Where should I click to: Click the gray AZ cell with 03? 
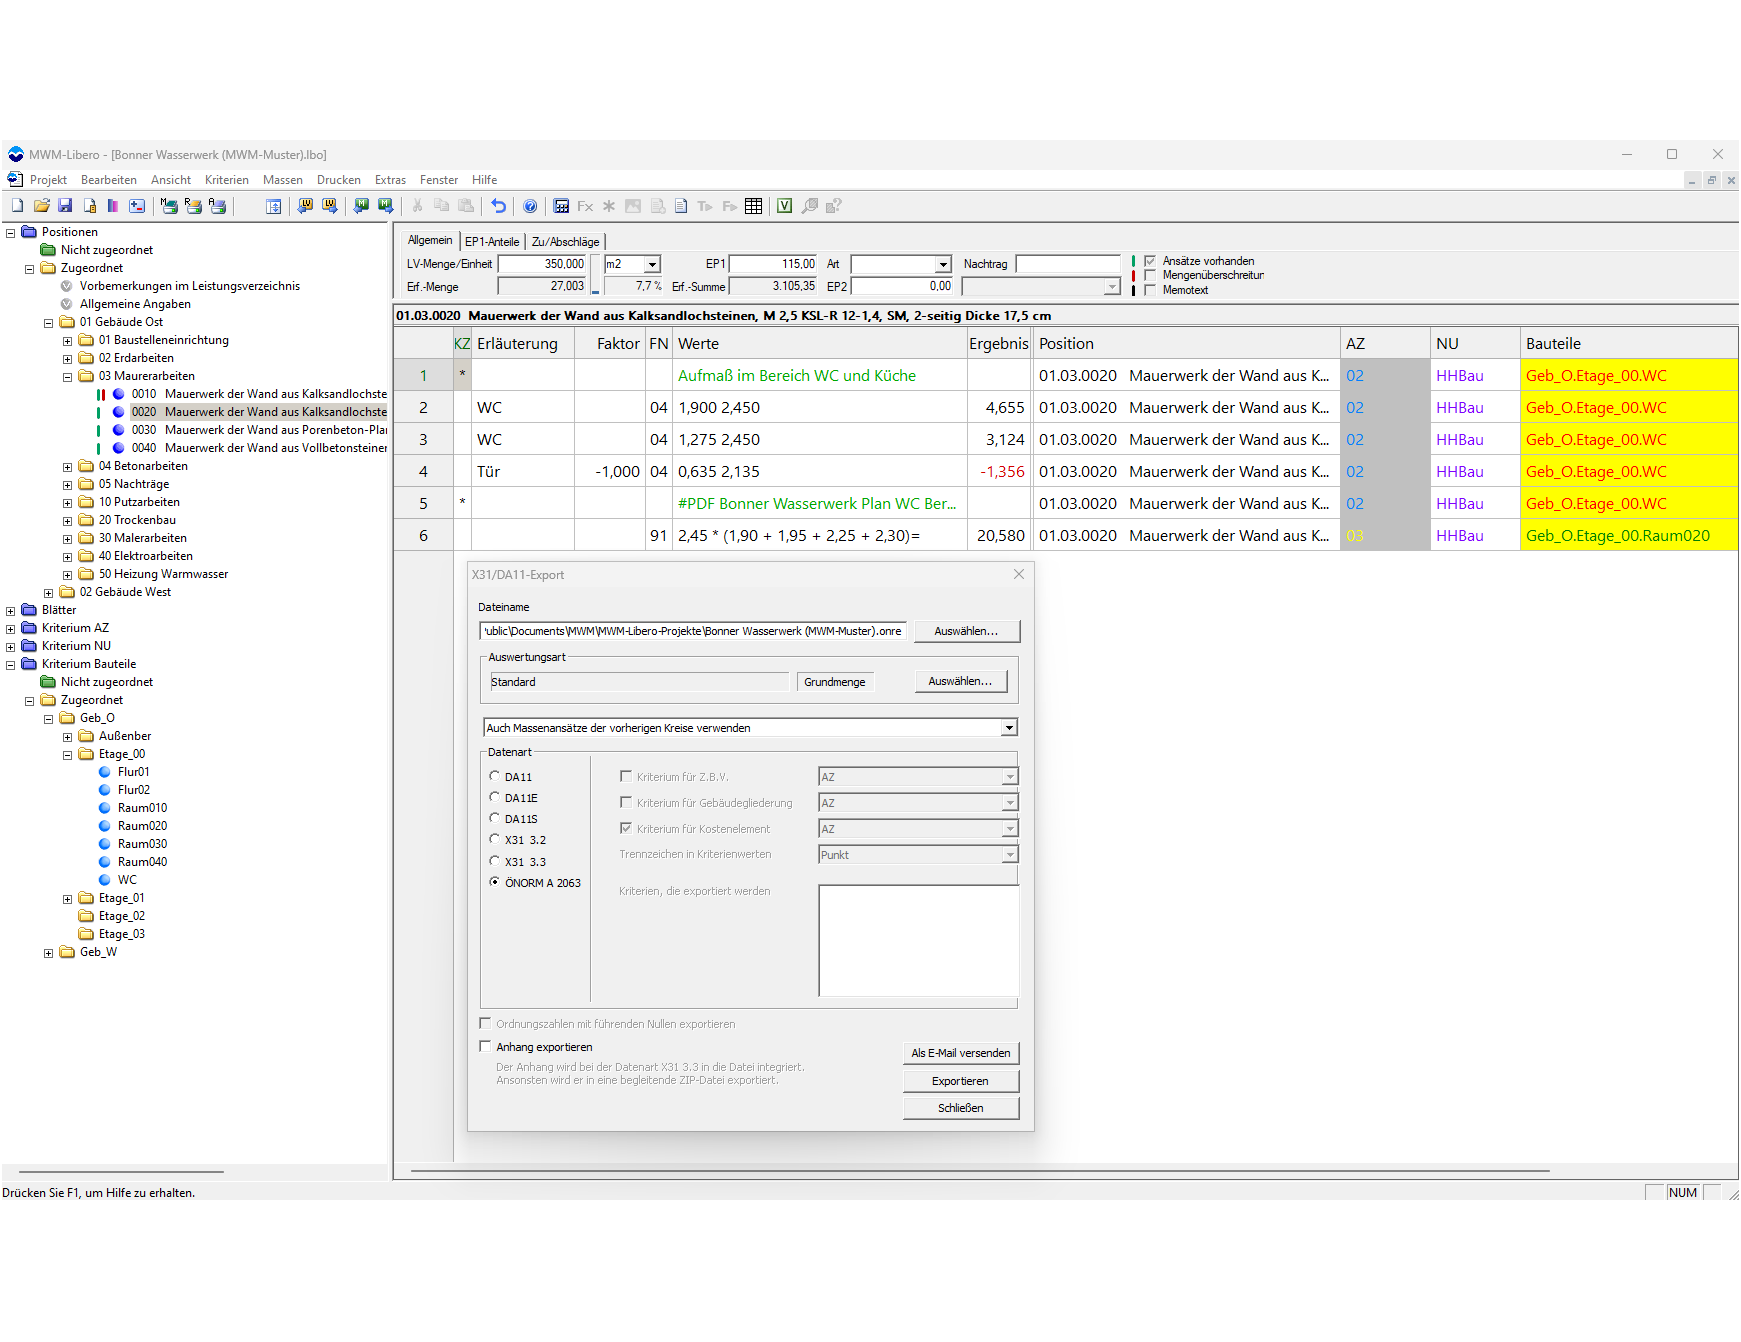click(x=1385, y=535)
